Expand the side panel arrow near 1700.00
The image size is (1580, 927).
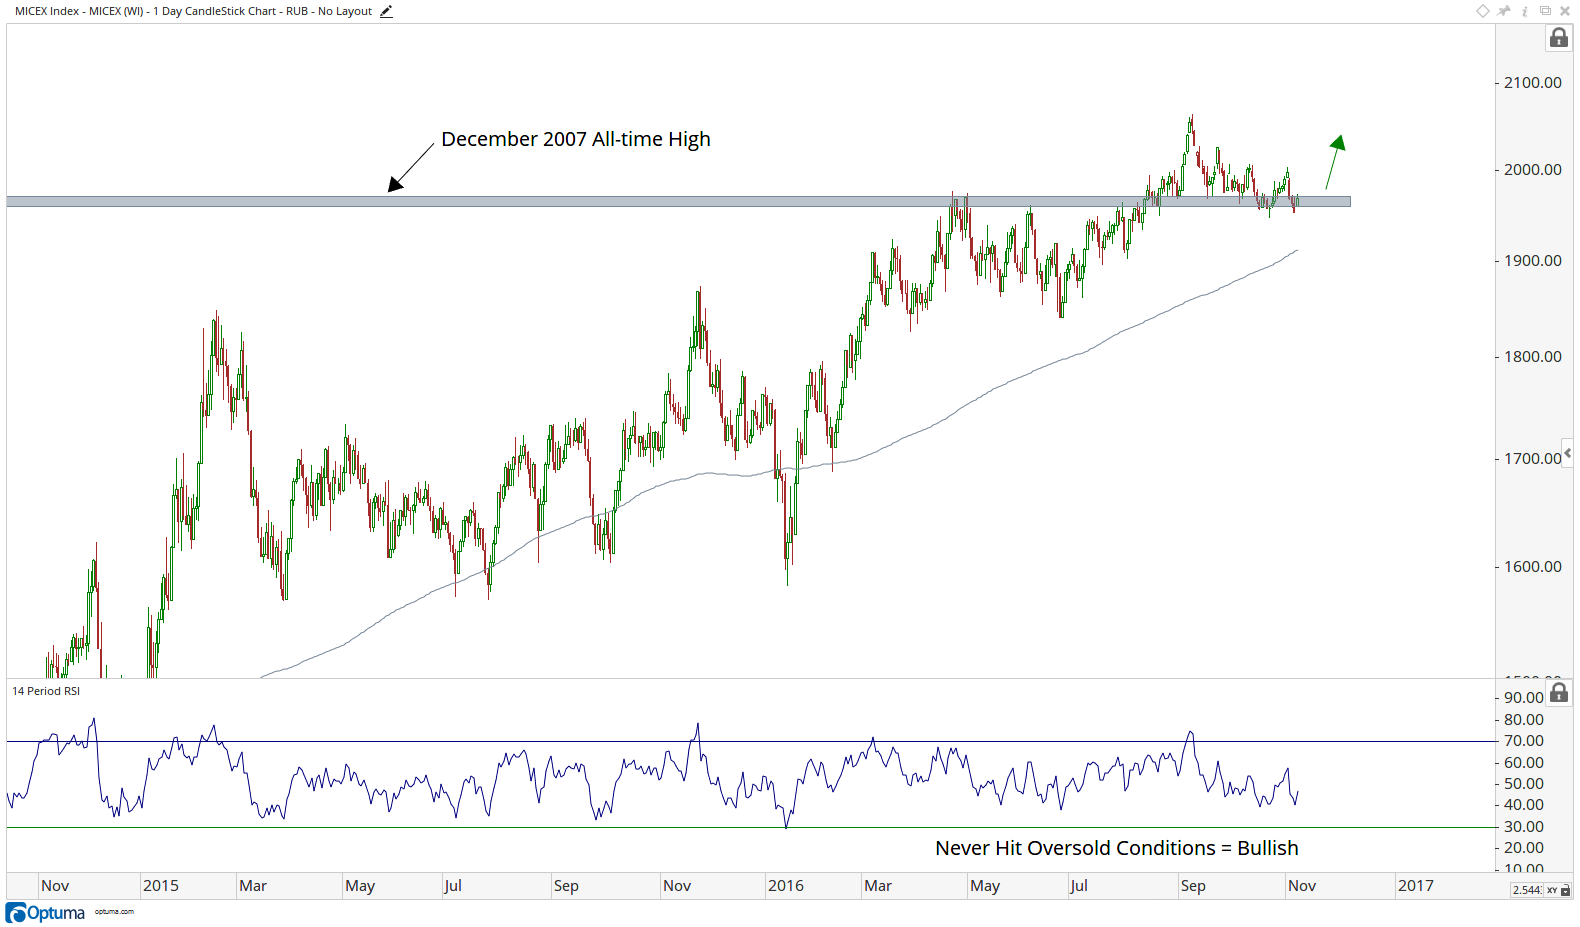coord(1567,453)
